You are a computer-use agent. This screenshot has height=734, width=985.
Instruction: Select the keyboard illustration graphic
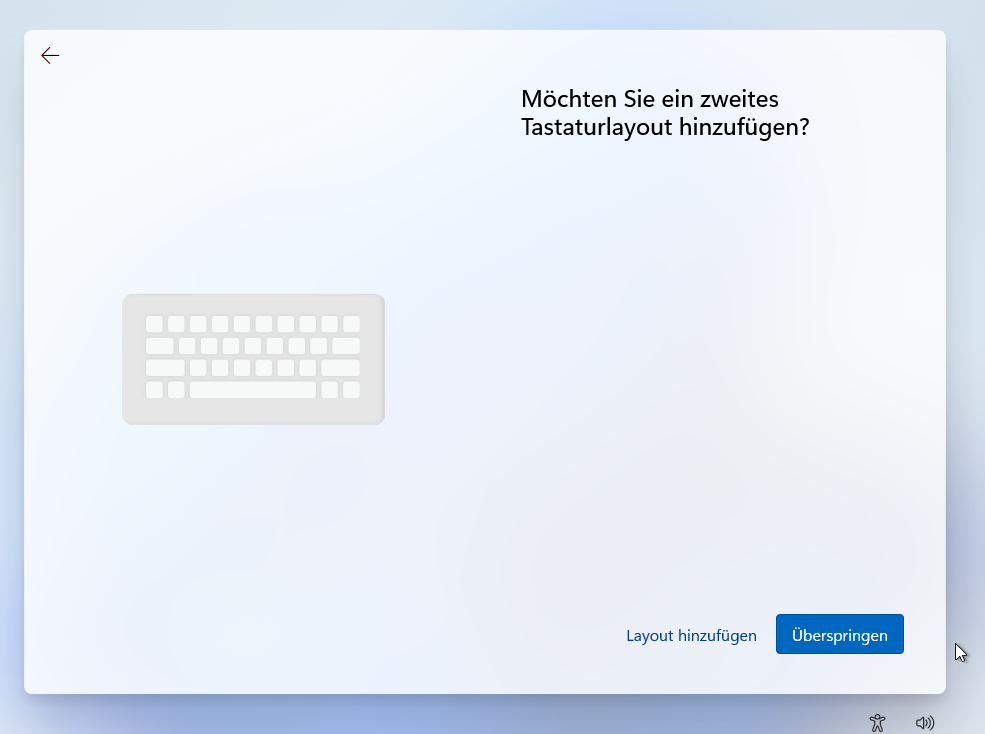point(252,358)
